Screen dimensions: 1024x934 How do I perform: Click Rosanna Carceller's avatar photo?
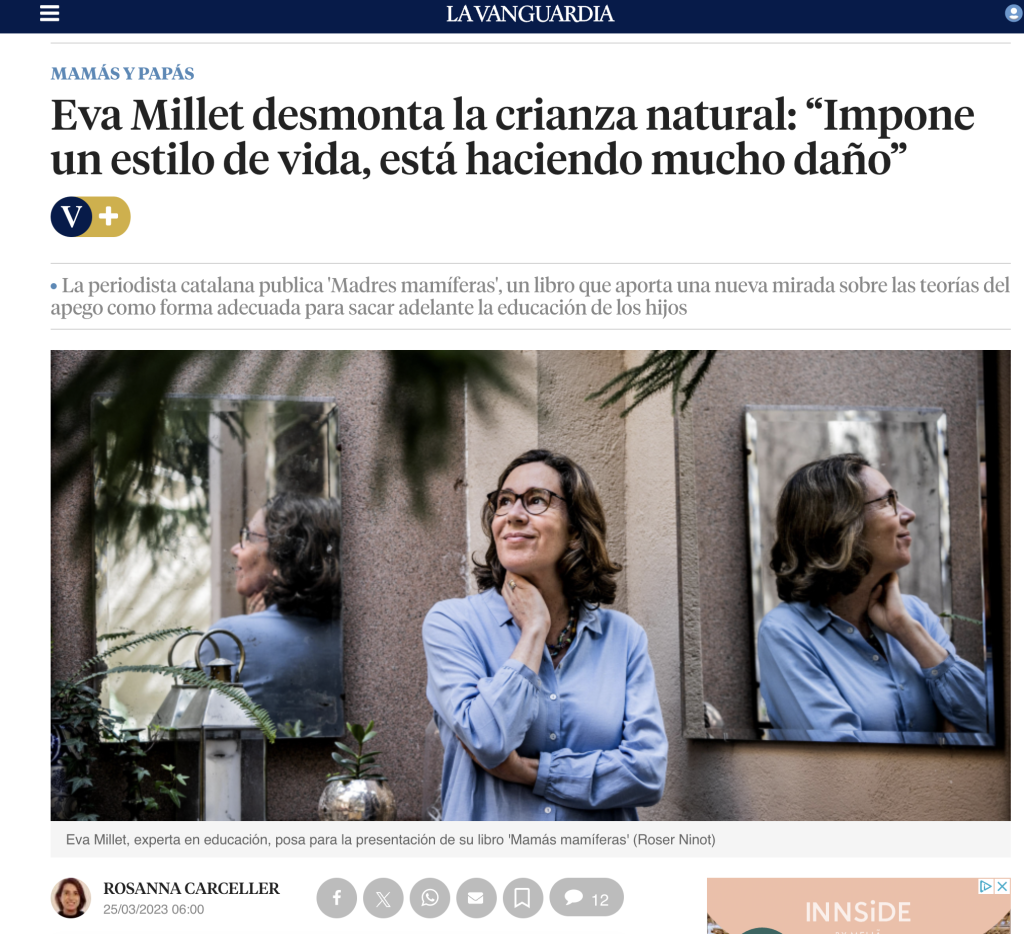click(71, 898)
